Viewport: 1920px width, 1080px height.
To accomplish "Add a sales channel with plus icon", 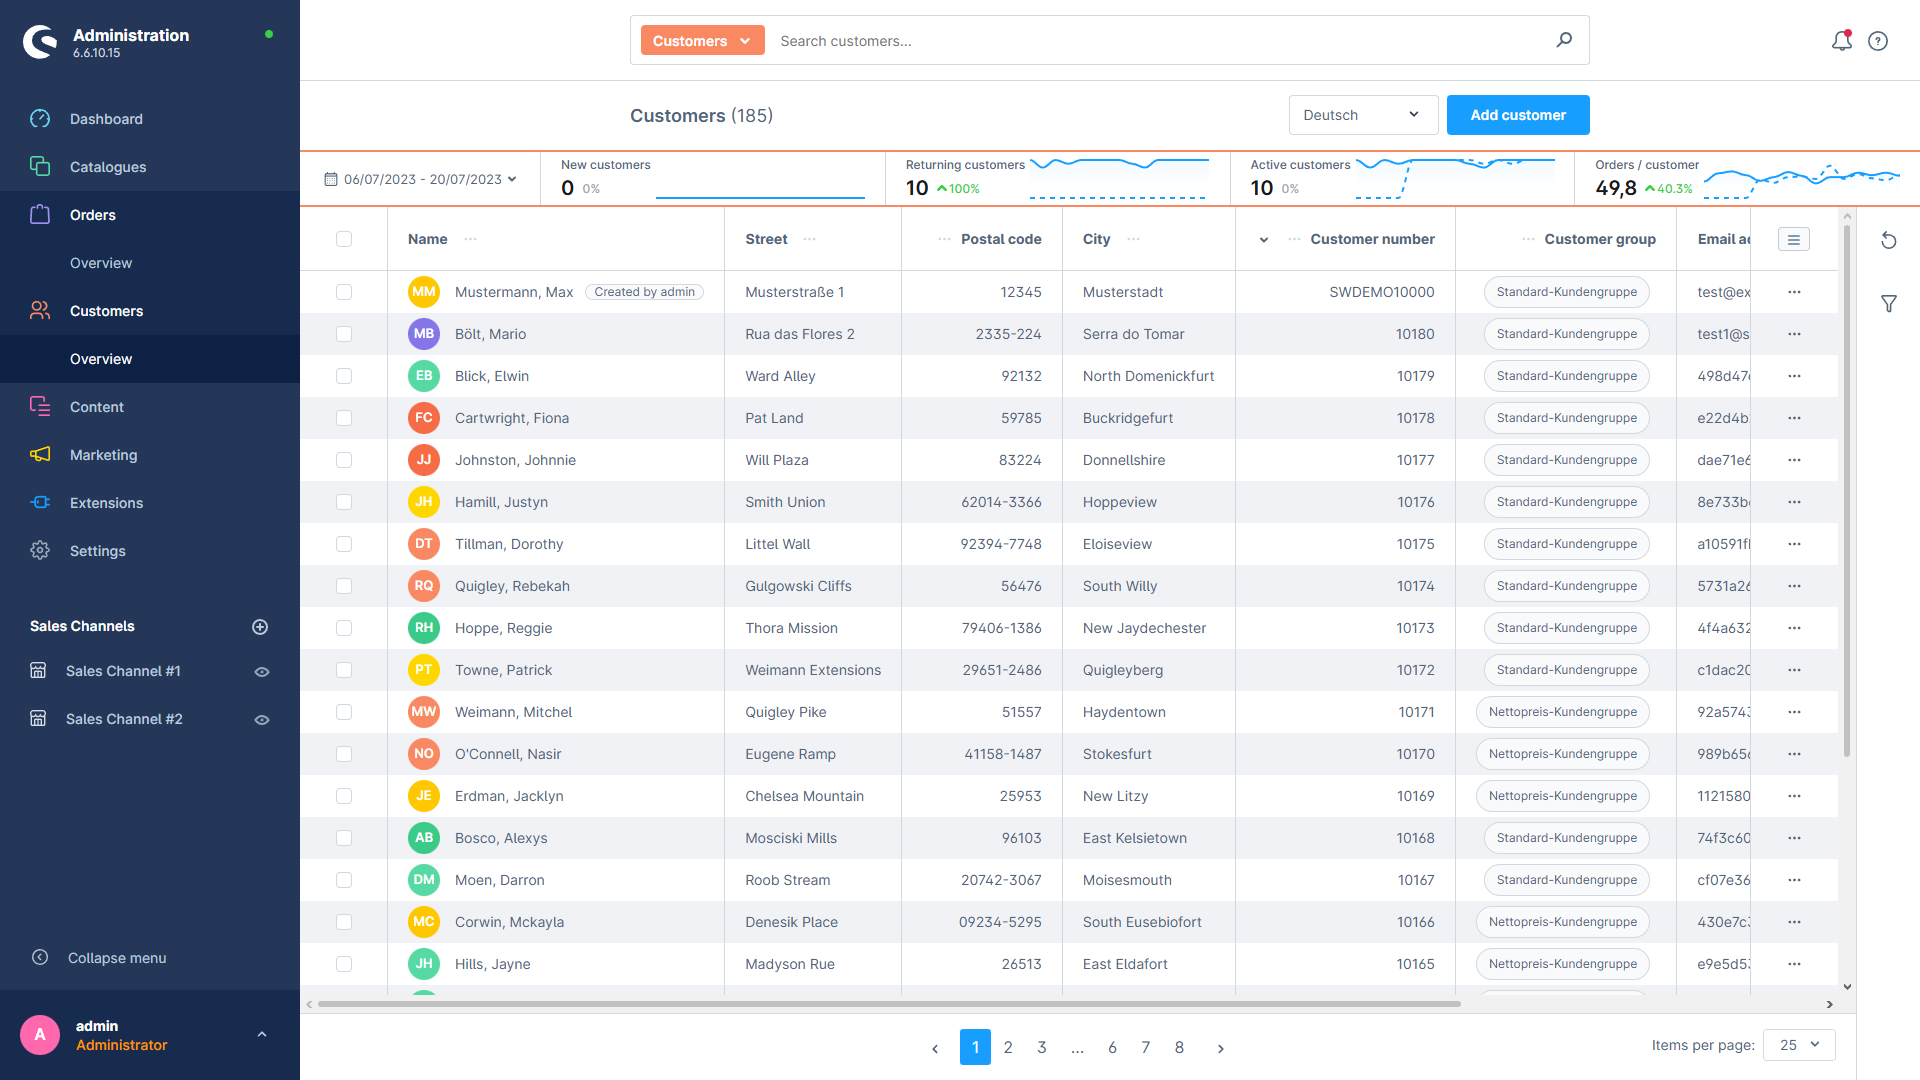I will 260,627.
